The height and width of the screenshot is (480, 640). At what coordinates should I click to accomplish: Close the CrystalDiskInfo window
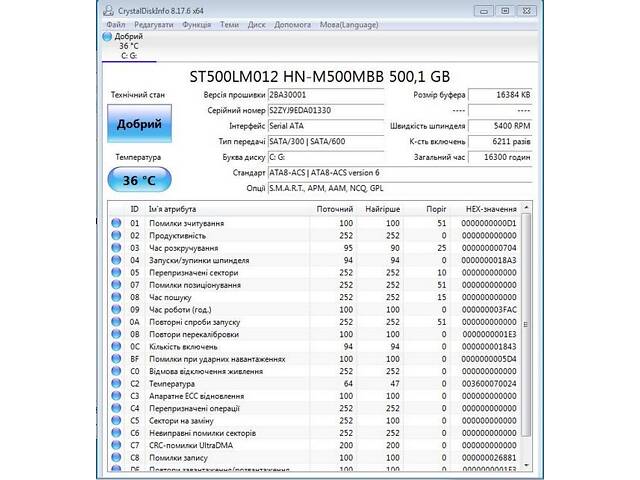tap(527, 11)
